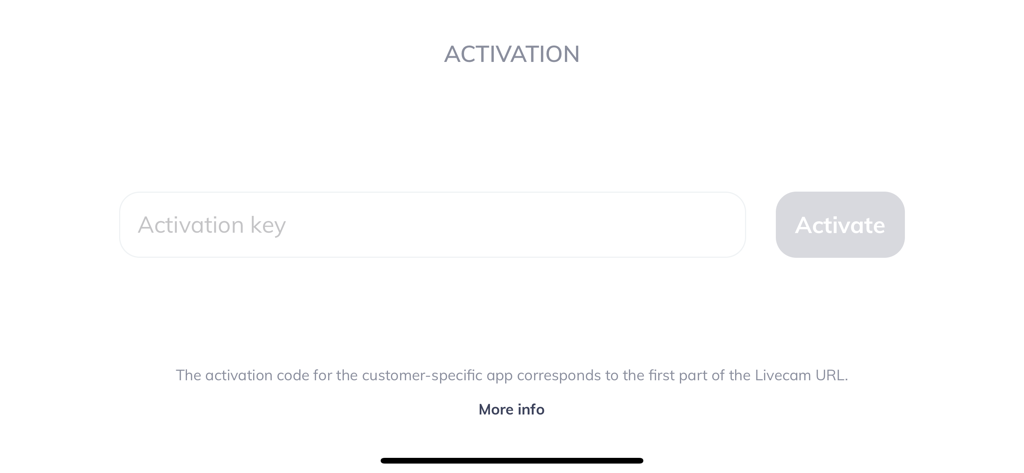Tap the customer-specific app explanation line
Image resolution: width=1024 pixels, height=473 pixels.
click(x=512, y=375)
